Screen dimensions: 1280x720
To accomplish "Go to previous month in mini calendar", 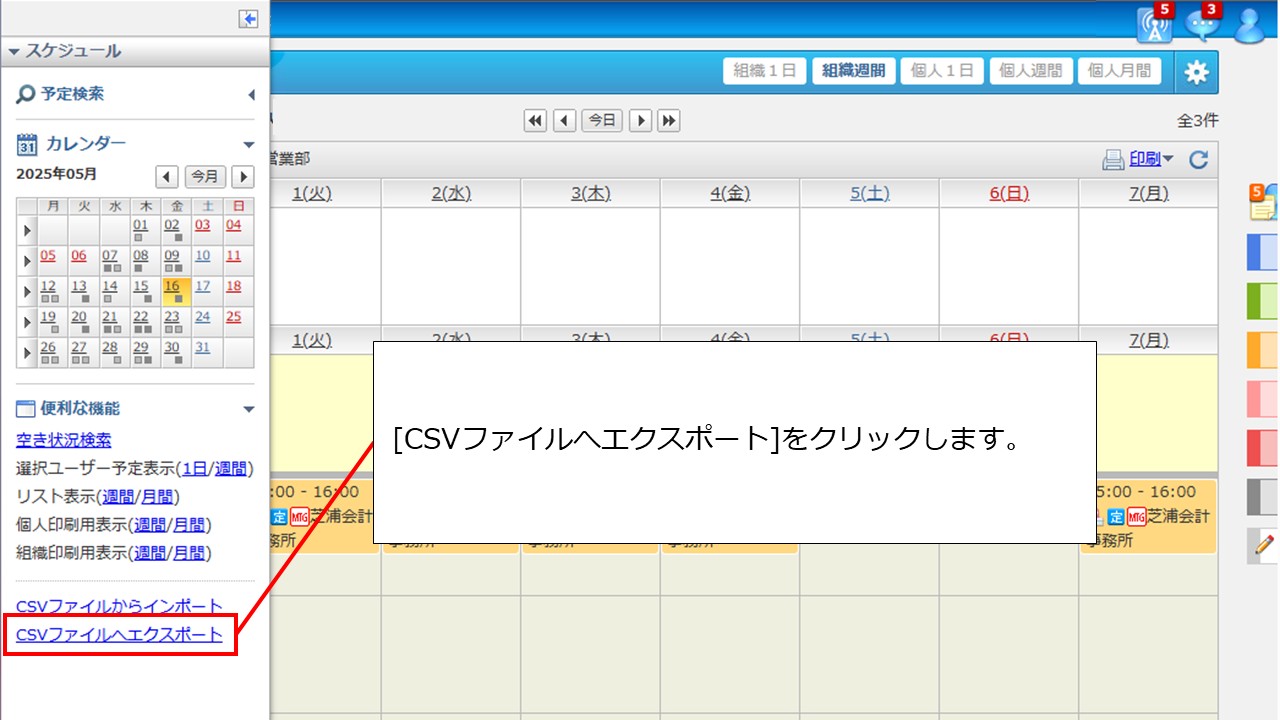I will pos(167,177).
